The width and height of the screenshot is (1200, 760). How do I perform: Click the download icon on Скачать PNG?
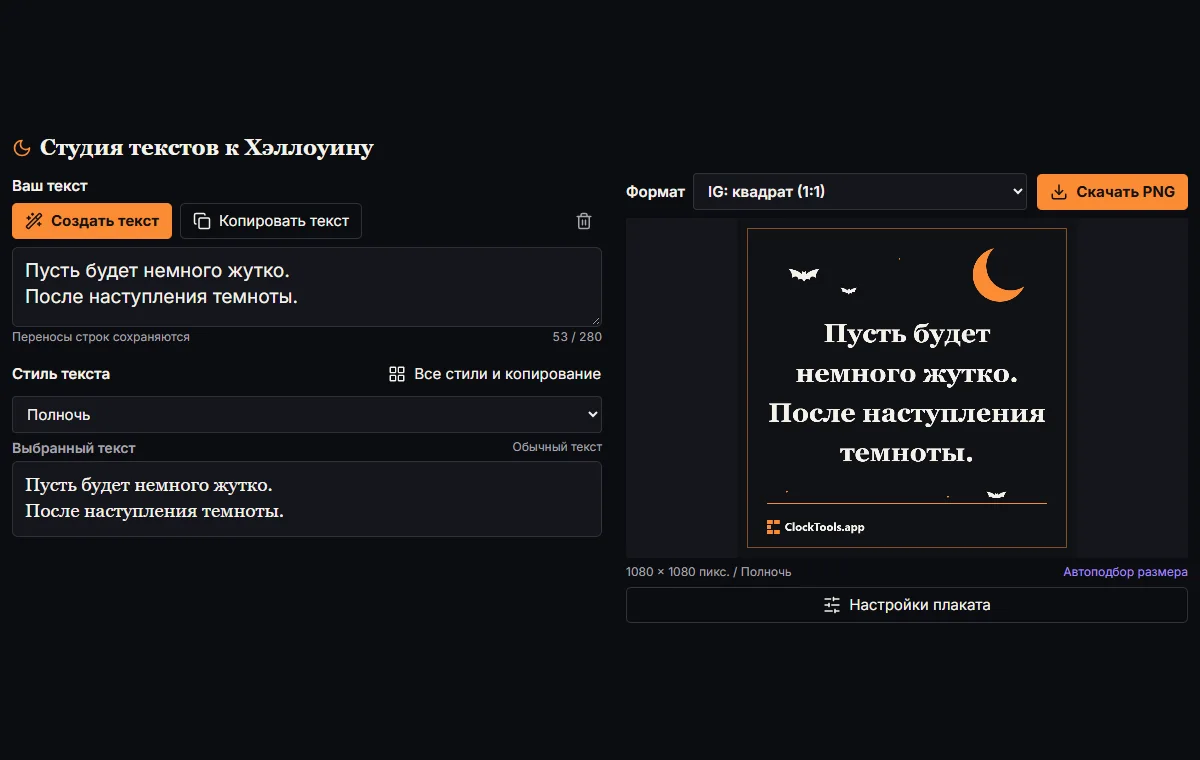point(1059,192)
